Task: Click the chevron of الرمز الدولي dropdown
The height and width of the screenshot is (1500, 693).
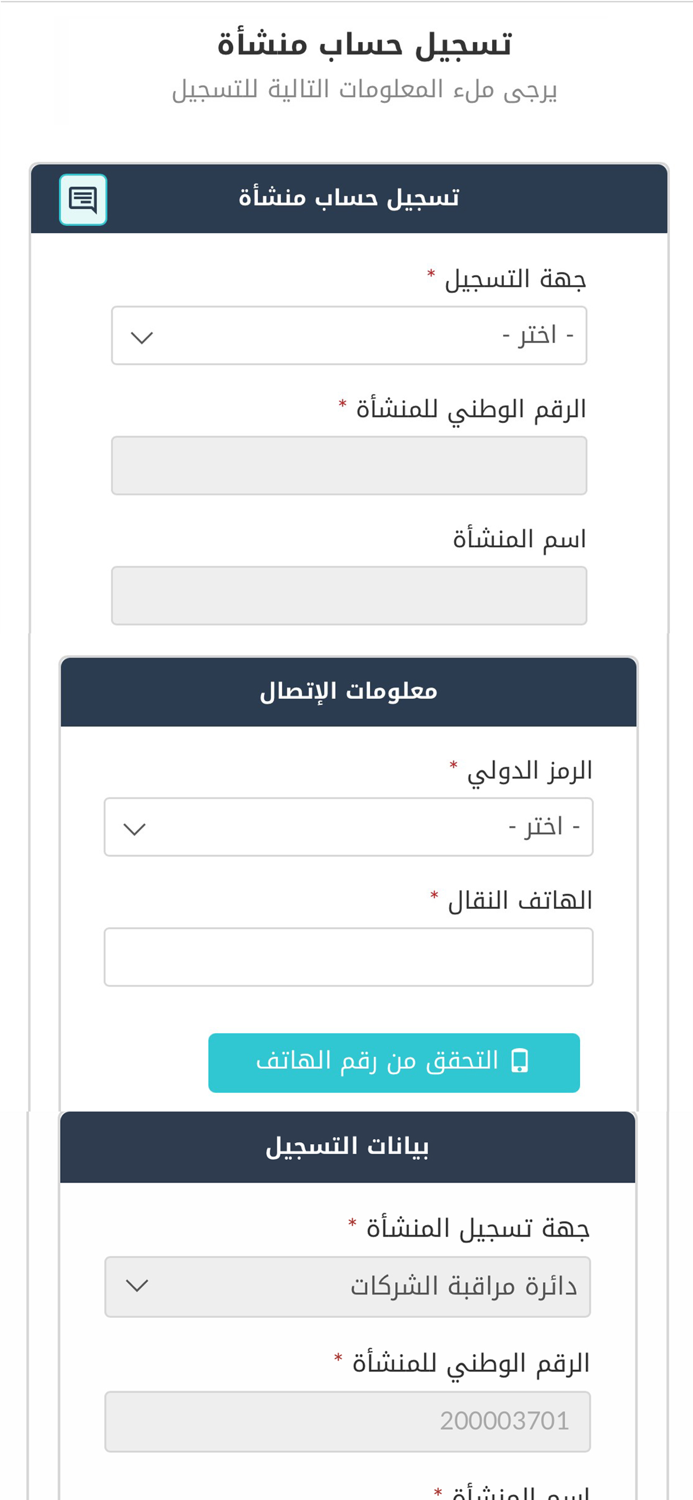Action: pos(134,826)
